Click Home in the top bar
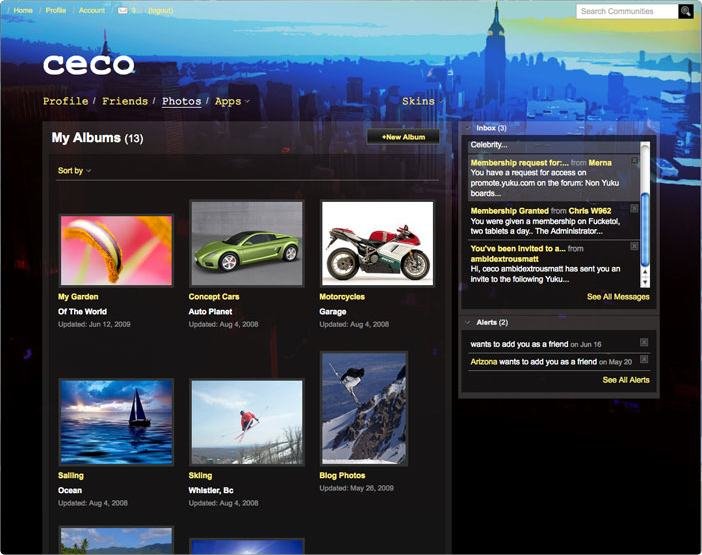Viewport: 702px width, 555px height. [x=23, y=10]
